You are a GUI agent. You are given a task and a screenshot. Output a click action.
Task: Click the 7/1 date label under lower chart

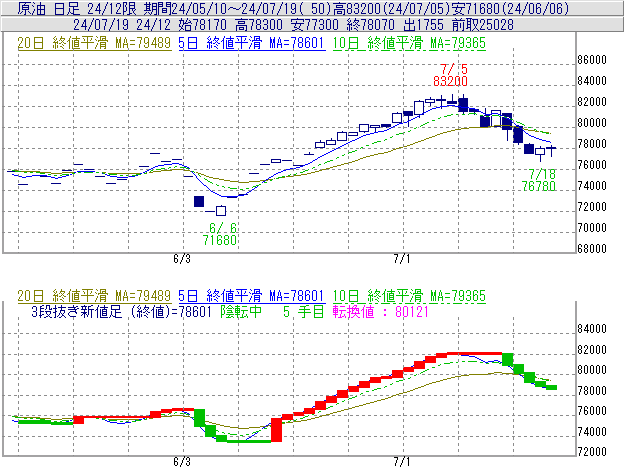(402, 462)
